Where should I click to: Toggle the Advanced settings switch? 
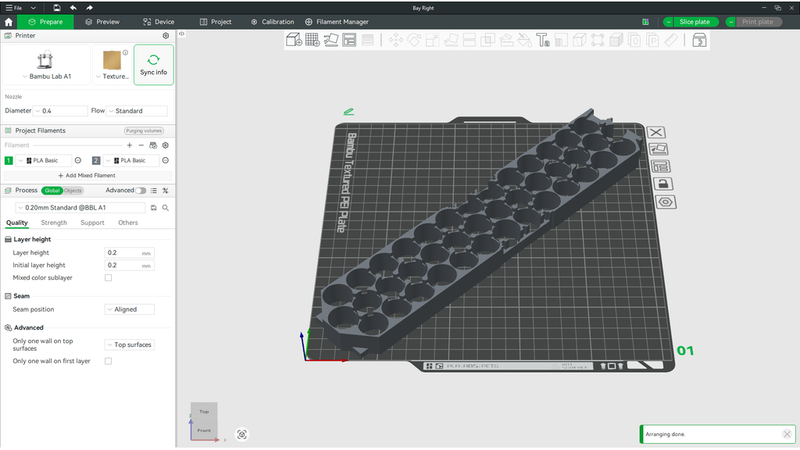pos(141,190)
